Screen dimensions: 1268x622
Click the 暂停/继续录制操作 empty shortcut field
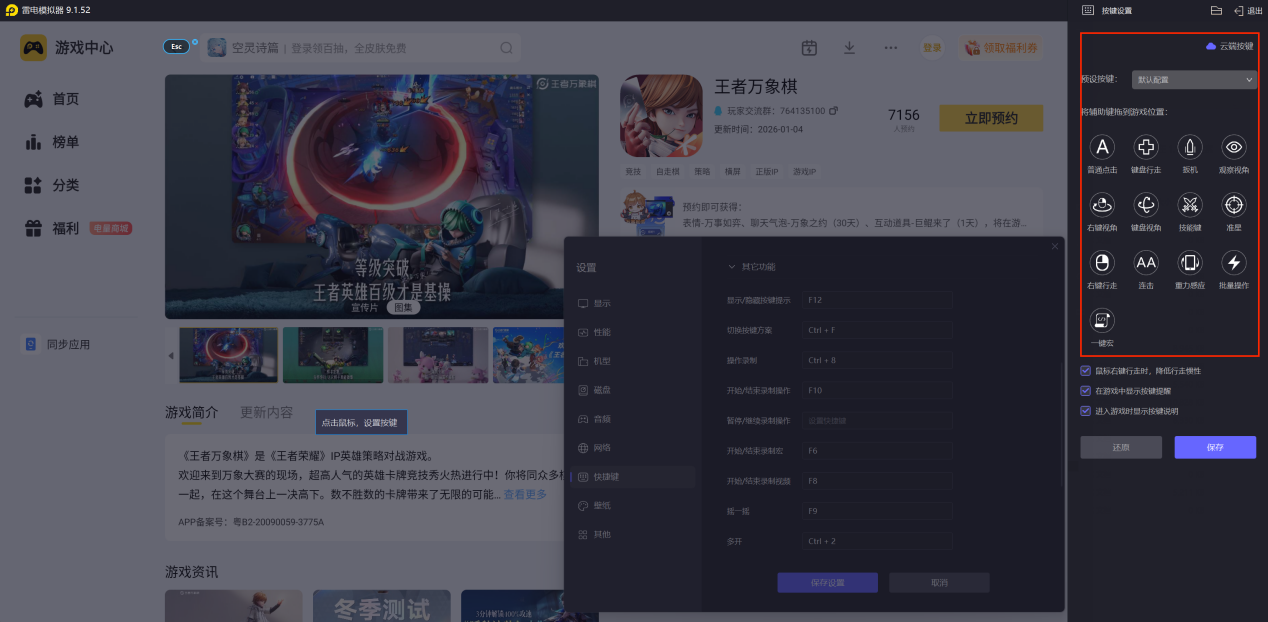coord(876,420)
